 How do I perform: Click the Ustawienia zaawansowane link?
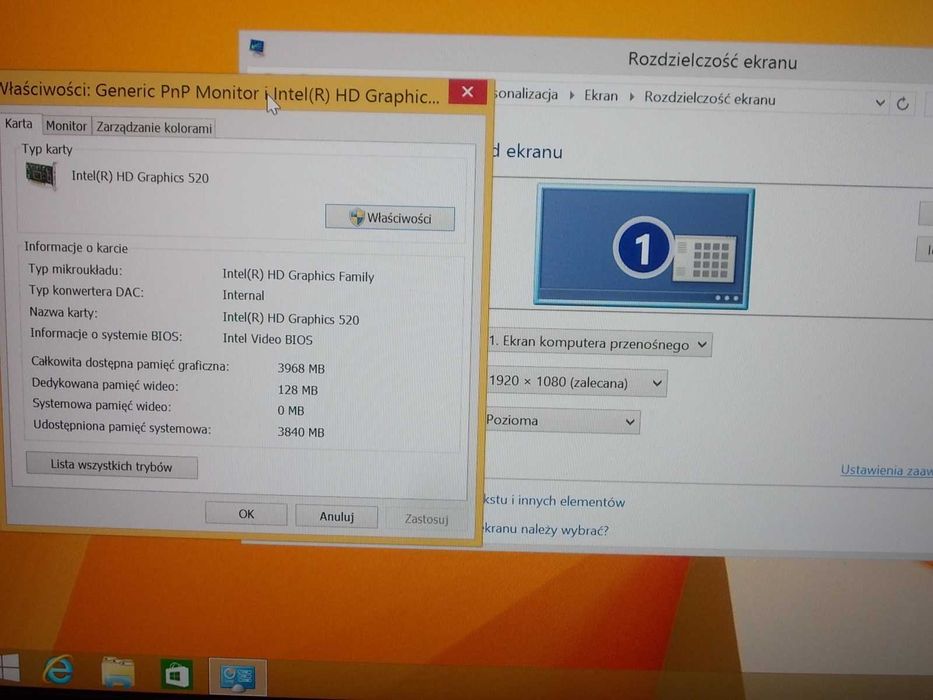tap(887, 470)
